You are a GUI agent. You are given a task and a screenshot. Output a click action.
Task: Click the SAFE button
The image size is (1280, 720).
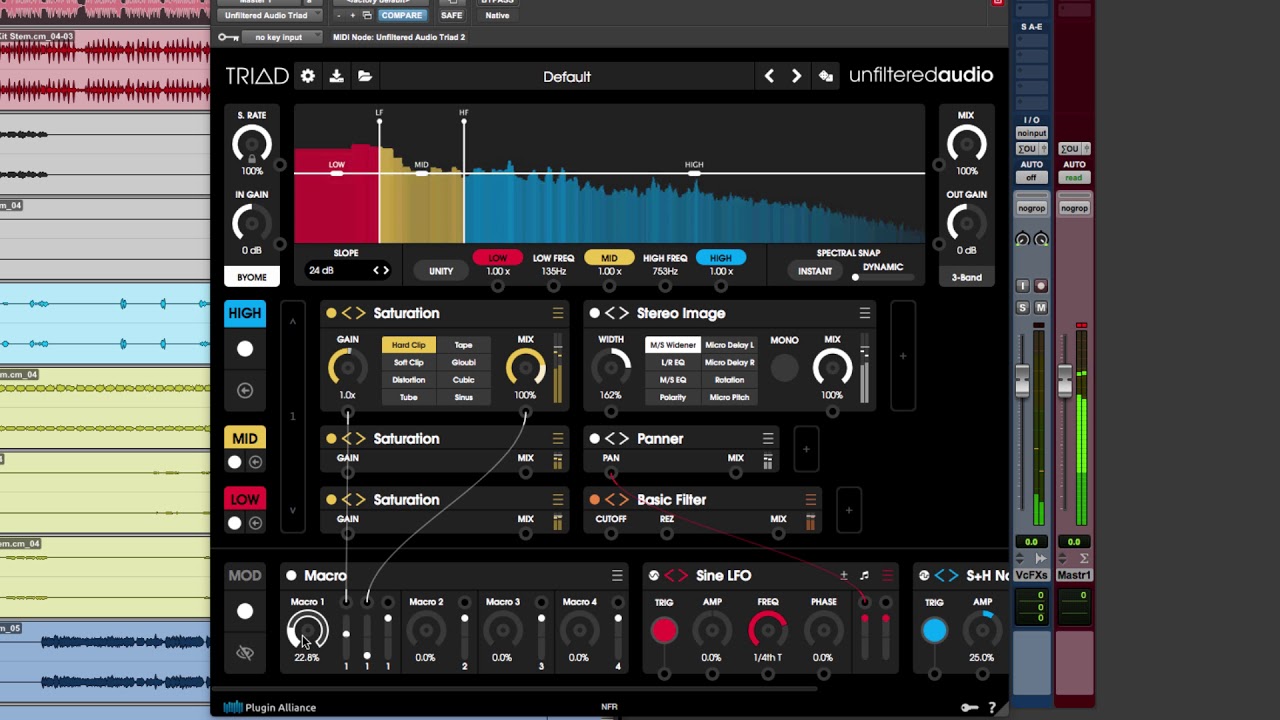click(x=452, y=15)
